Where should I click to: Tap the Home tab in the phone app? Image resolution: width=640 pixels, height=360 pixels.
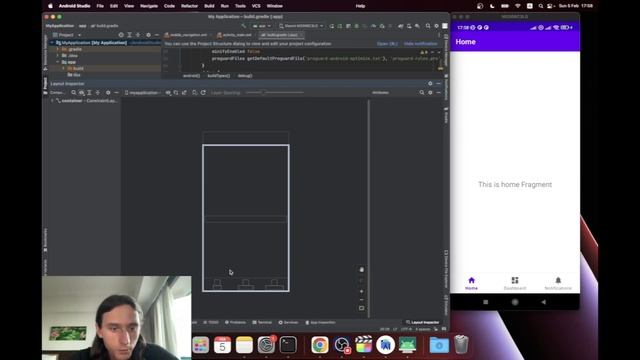(x=471, y=283)
